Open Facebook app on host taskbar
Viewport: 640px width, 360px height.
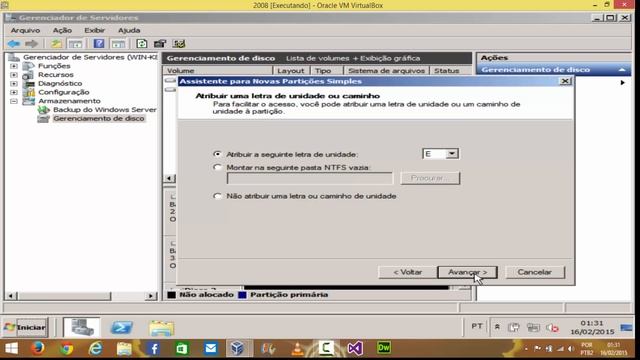[154, 348]
